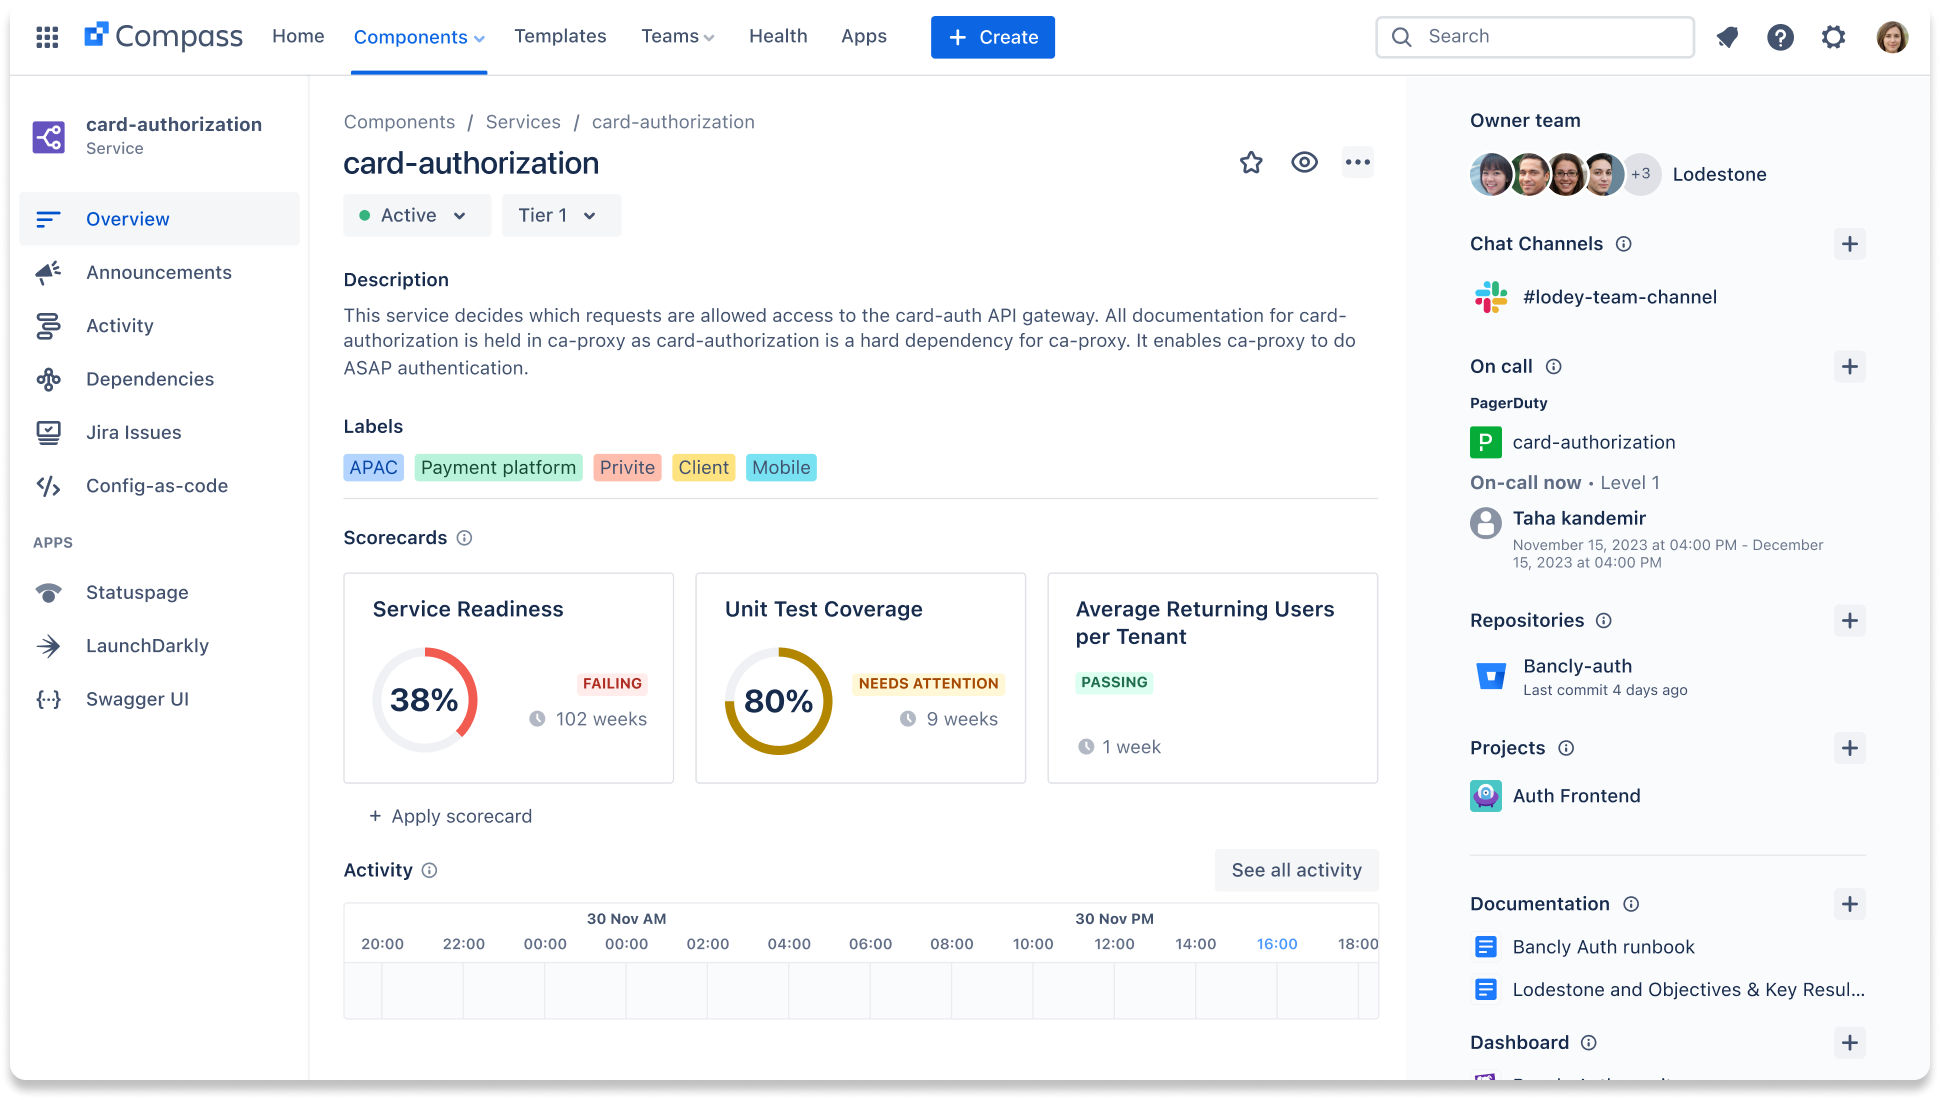Toggle star bookmark for card-authorization
Screen dimensions: 1940x1100
[1250, 161]
